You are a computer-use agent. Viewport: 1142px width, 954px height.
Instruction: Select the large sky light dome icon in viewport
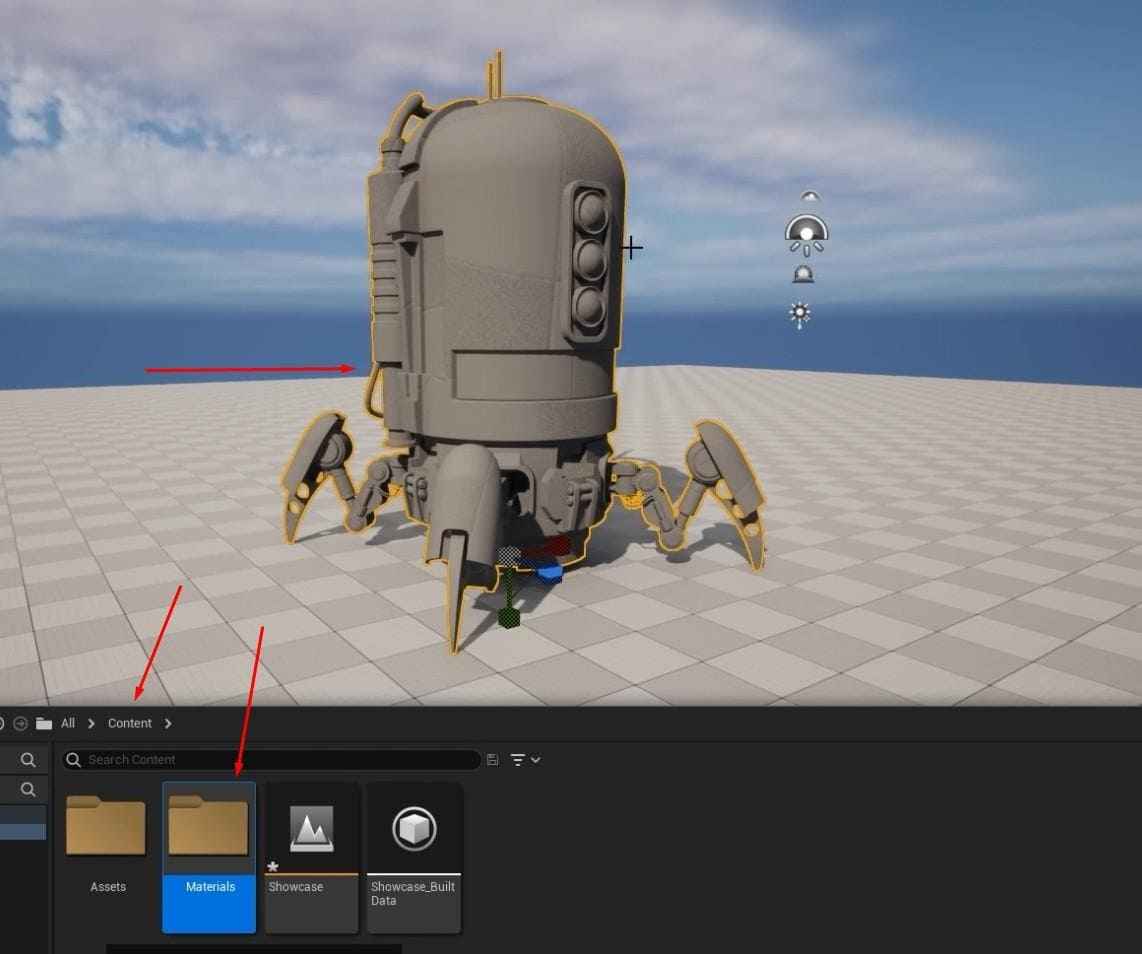click(806, 235)
